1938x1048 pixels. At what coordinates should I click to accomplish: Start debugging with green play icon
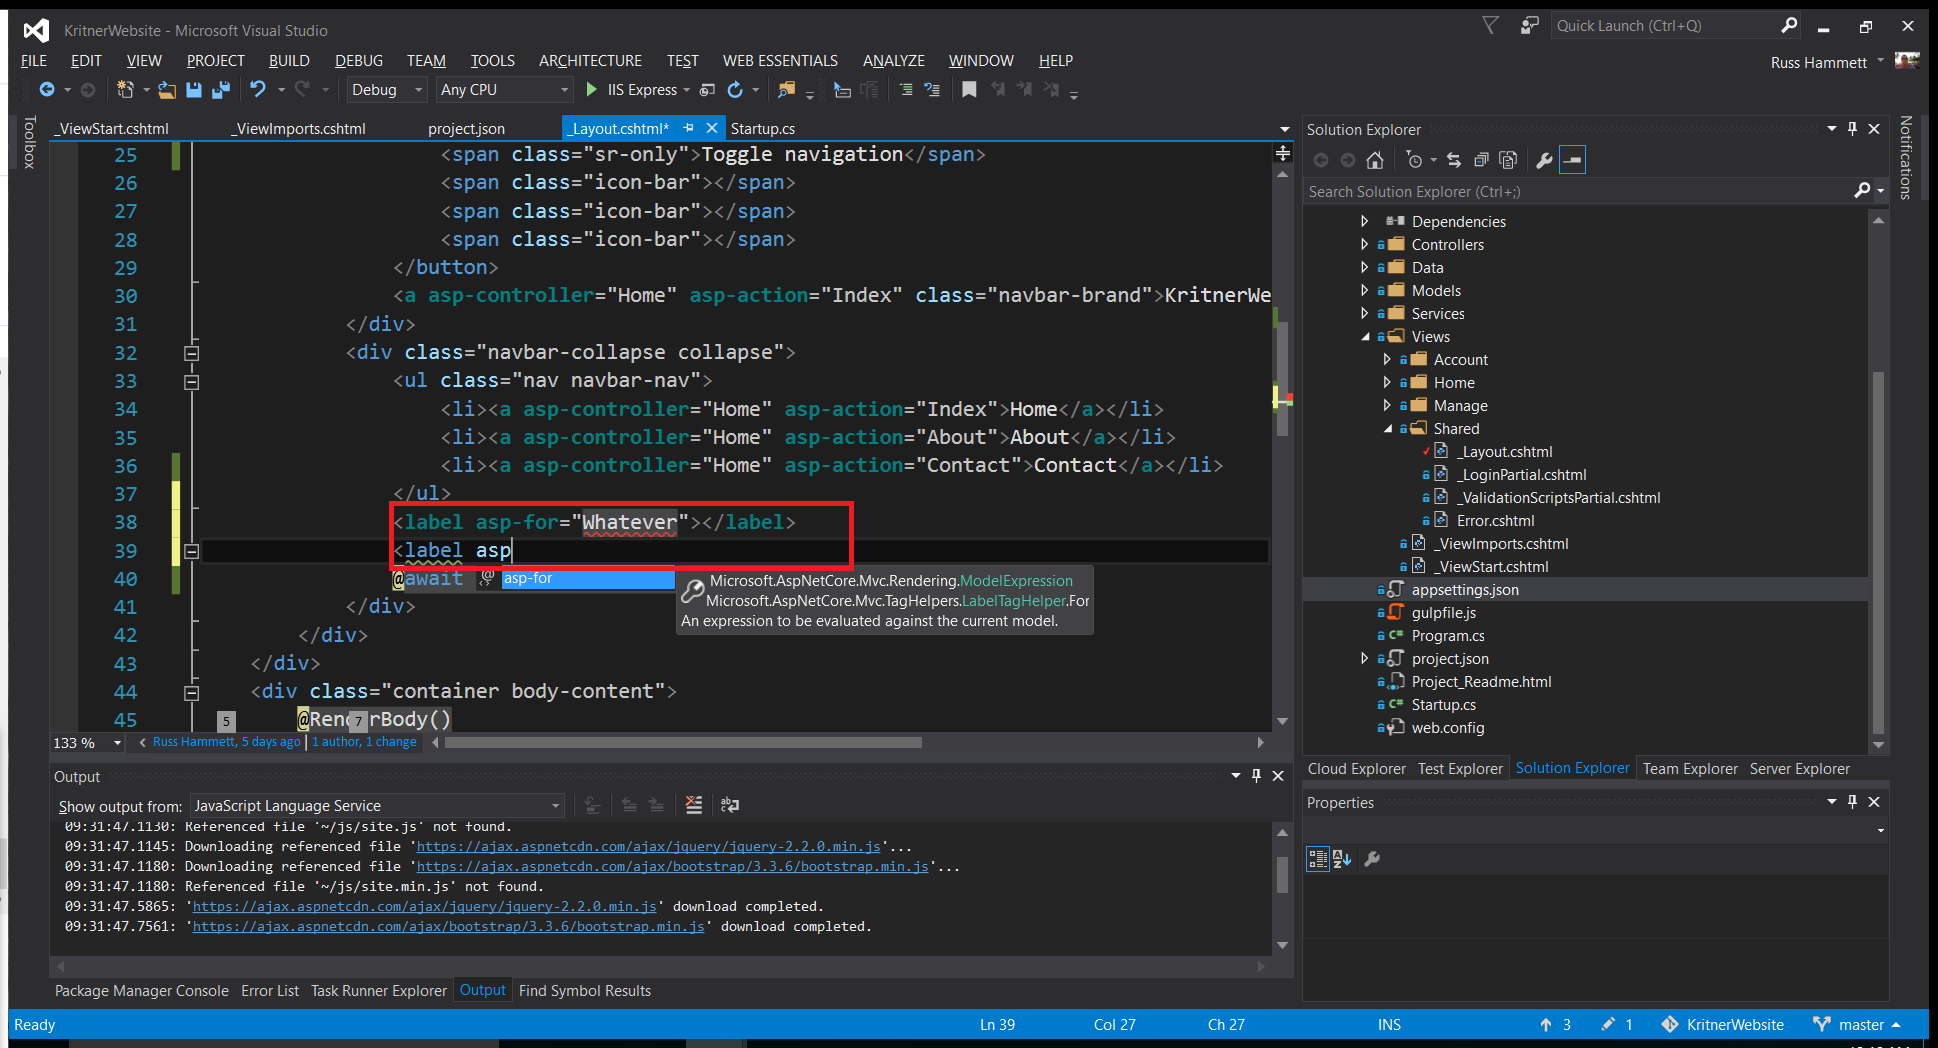(x=591, y=90)
